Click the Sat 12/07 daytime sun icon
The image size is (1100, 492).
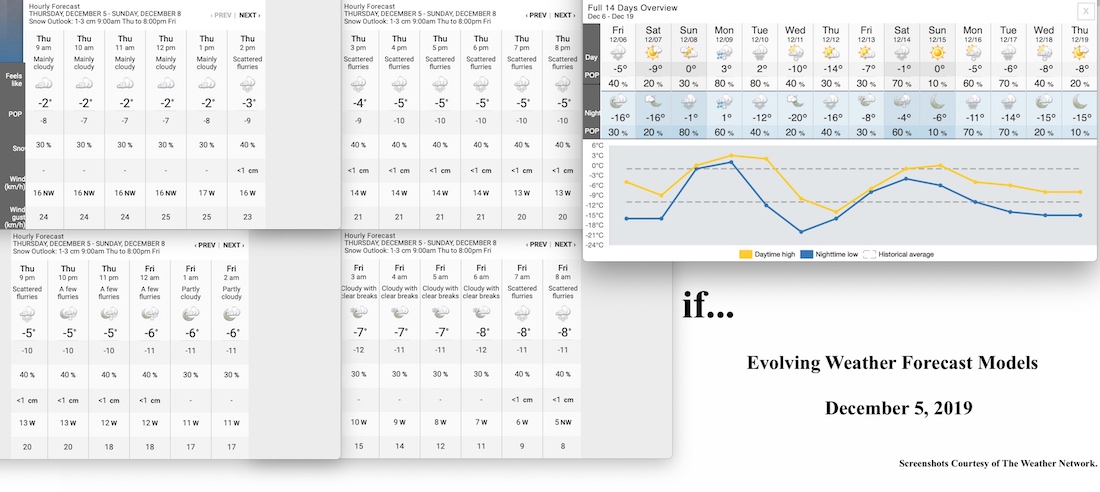653,52
